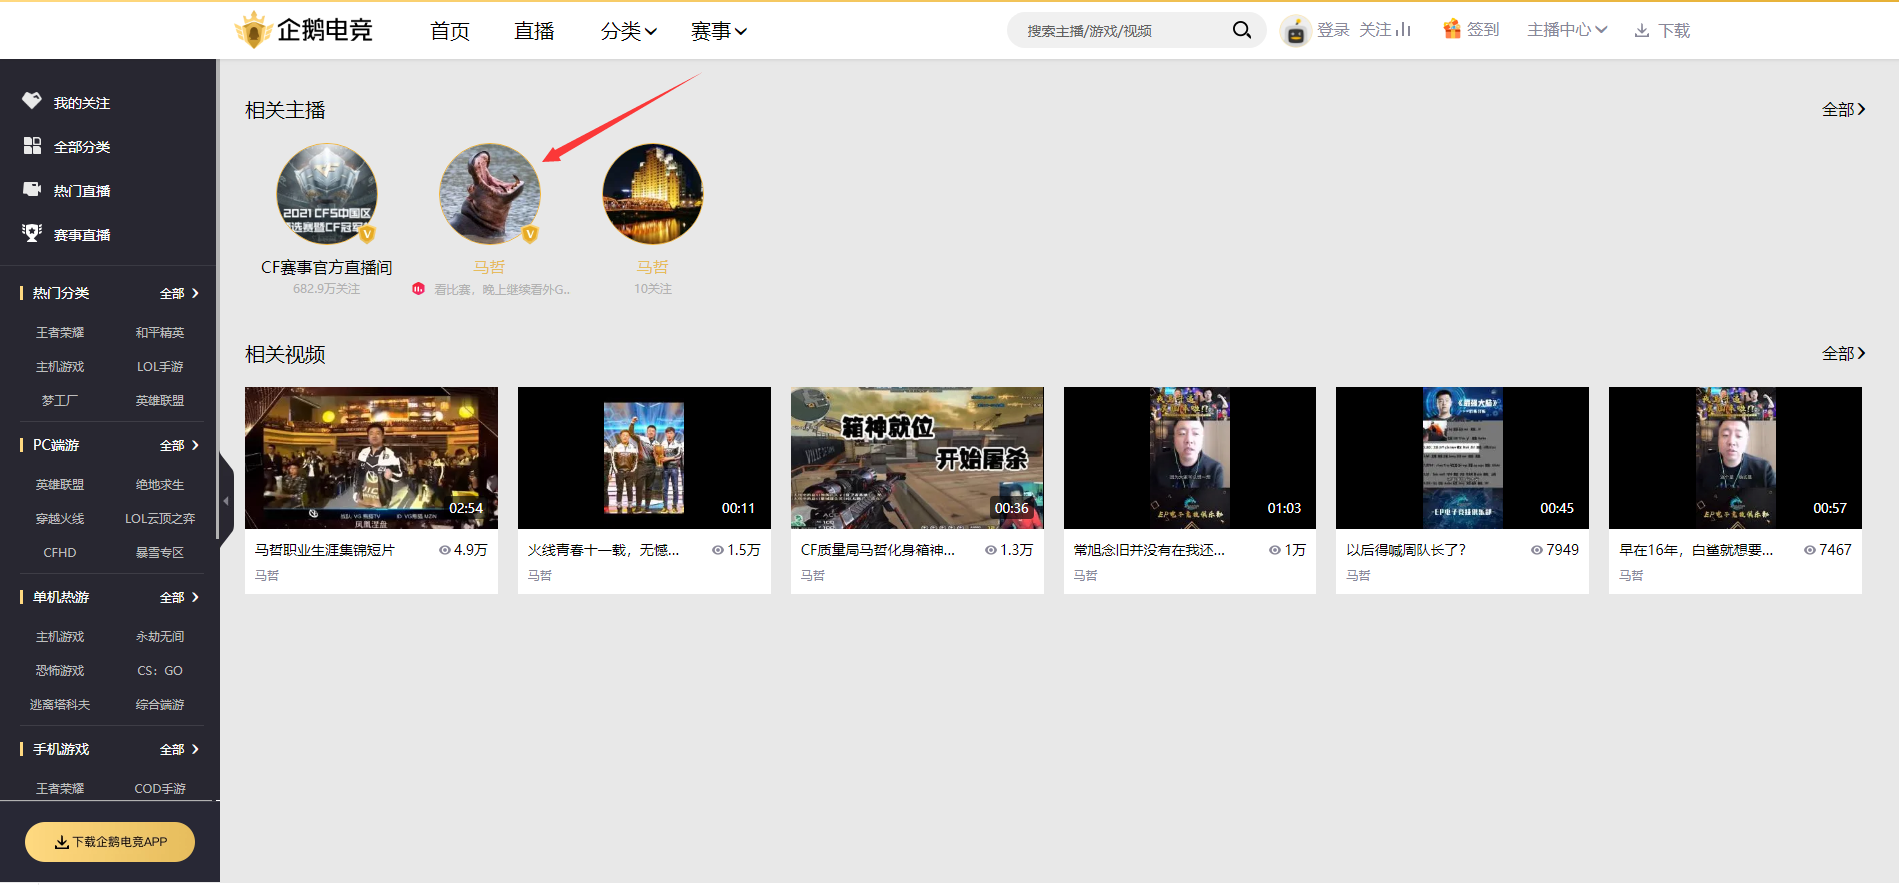1899x885 pixels.
Task: Expand 单机热游 全部 list
Action: (179, 597)
